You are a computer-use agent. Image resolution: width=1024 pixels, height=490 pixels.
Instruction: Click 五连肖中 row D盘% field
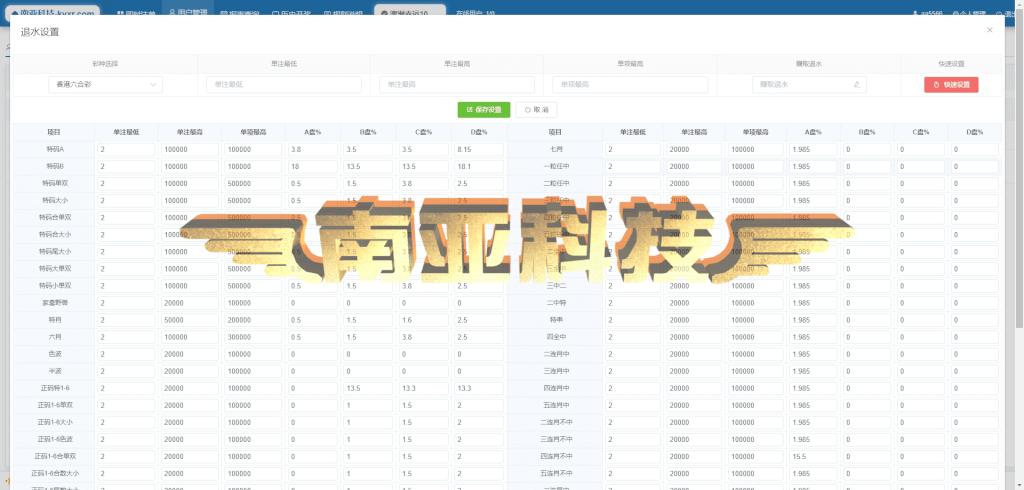tap(975, 405)
